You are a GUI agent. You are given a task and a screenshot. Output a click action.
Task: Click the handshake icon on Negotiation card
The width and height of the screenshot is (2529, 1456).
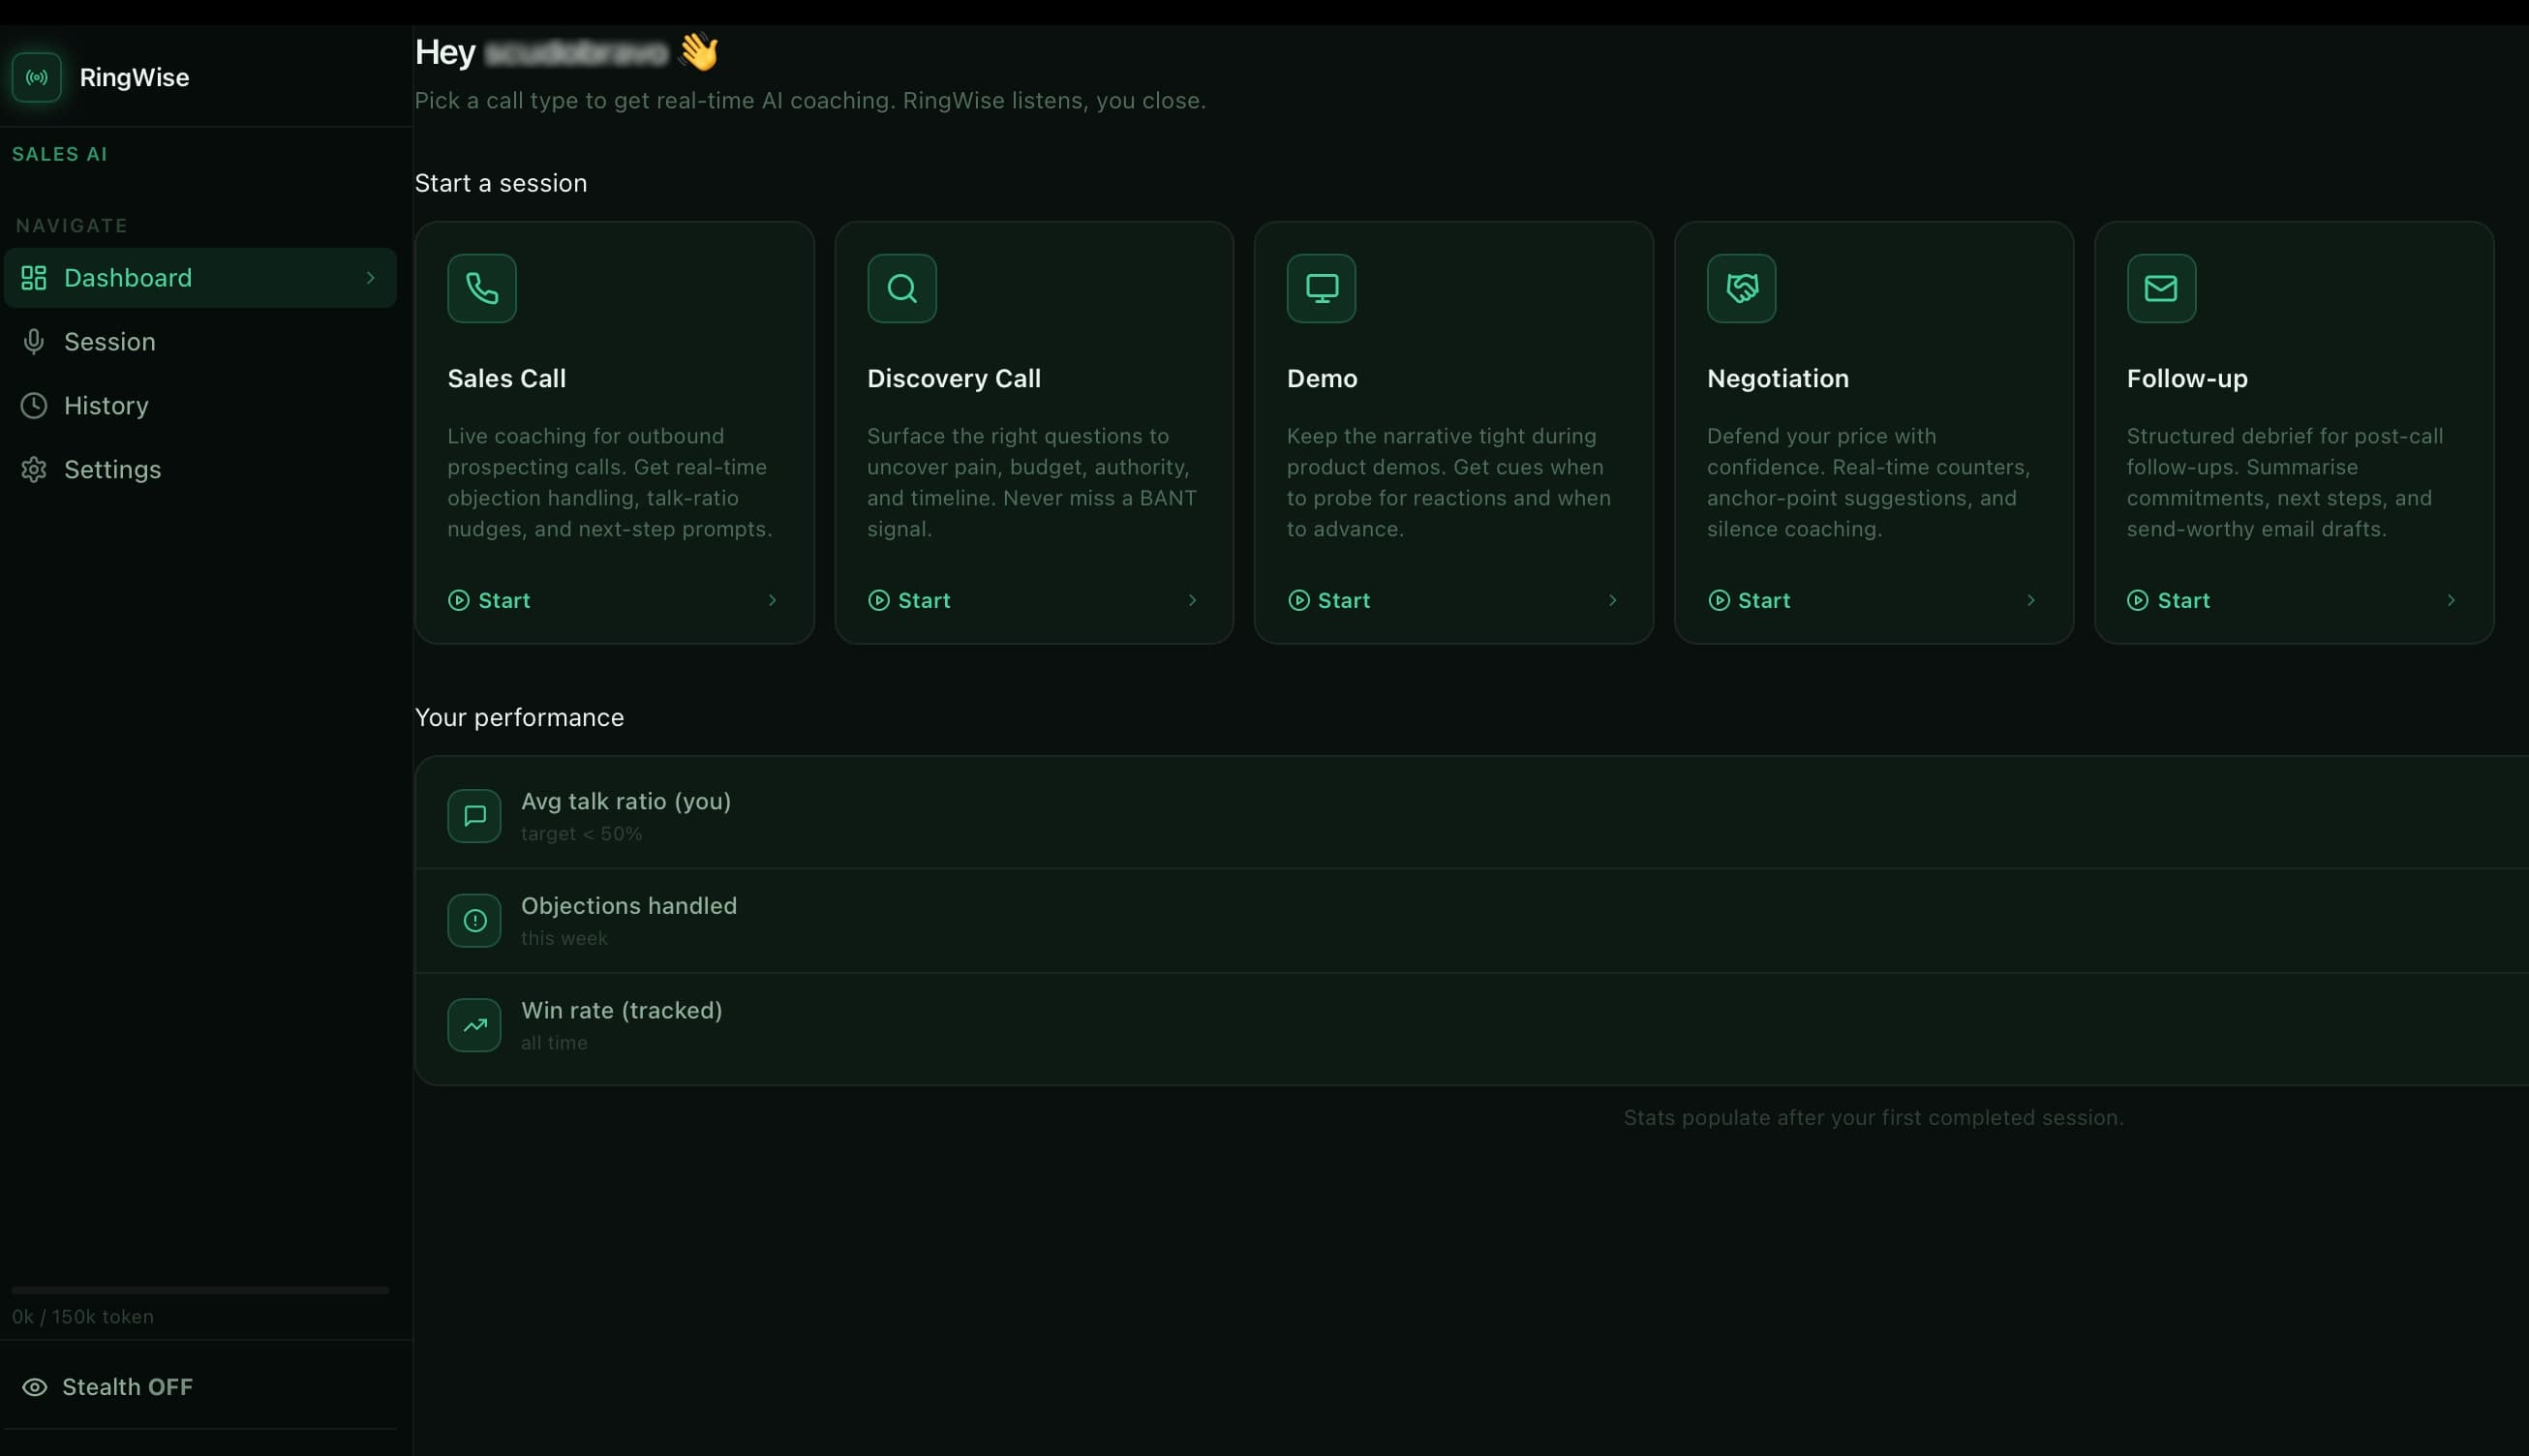[1740, 288]
